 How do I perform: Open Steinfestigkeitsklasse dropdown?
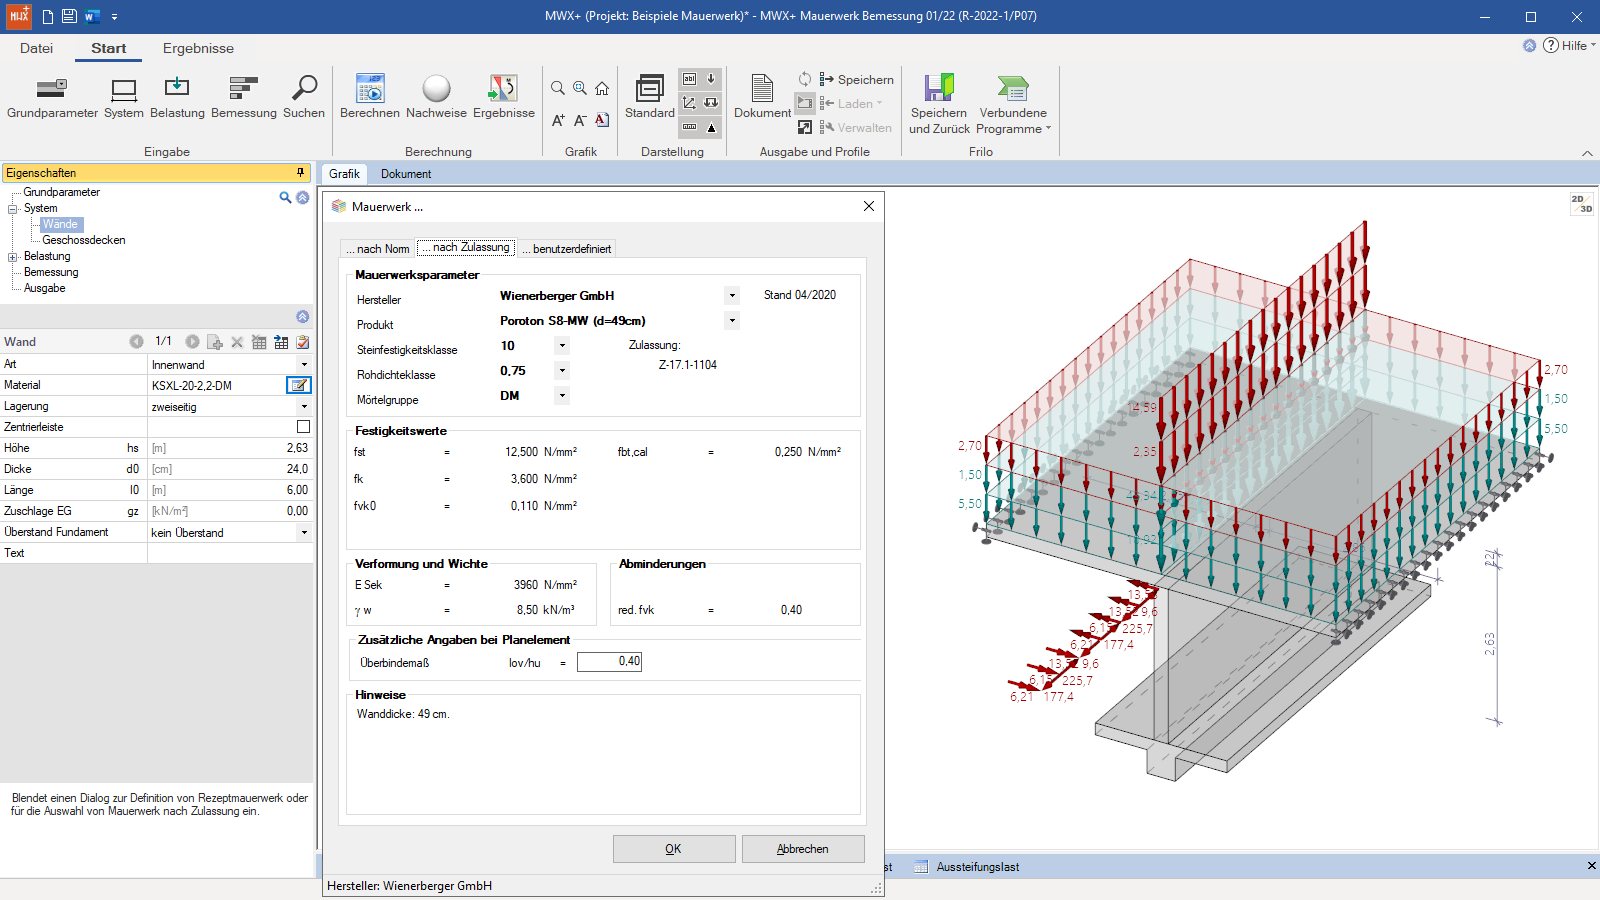[562, 346]
